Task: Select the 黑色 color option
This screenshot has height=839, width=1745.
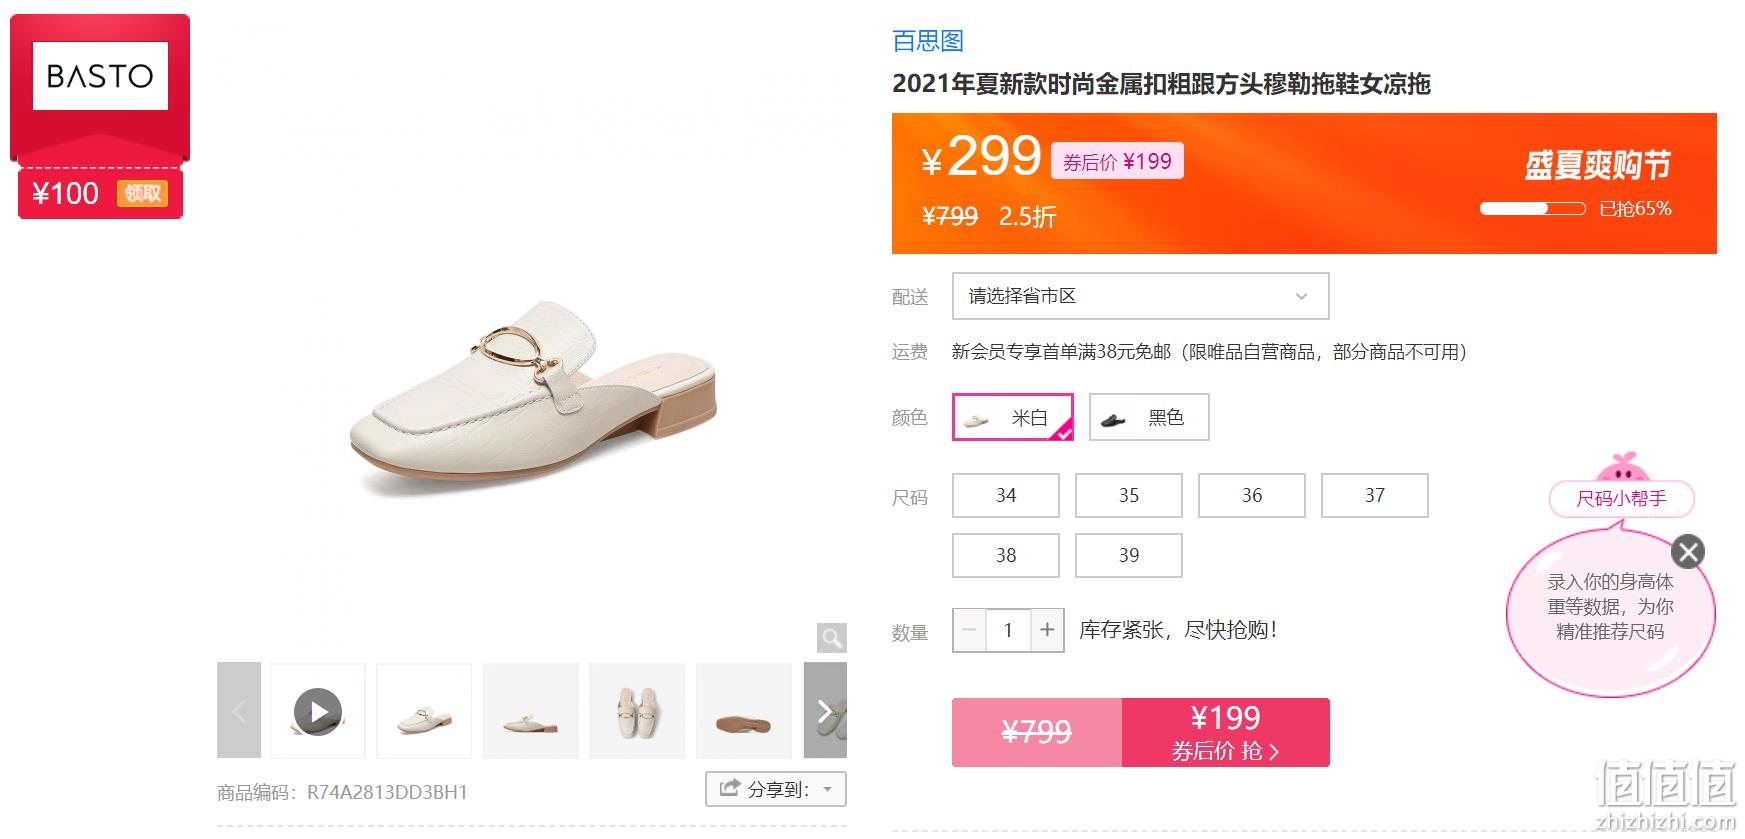Action: point(1149,417)
